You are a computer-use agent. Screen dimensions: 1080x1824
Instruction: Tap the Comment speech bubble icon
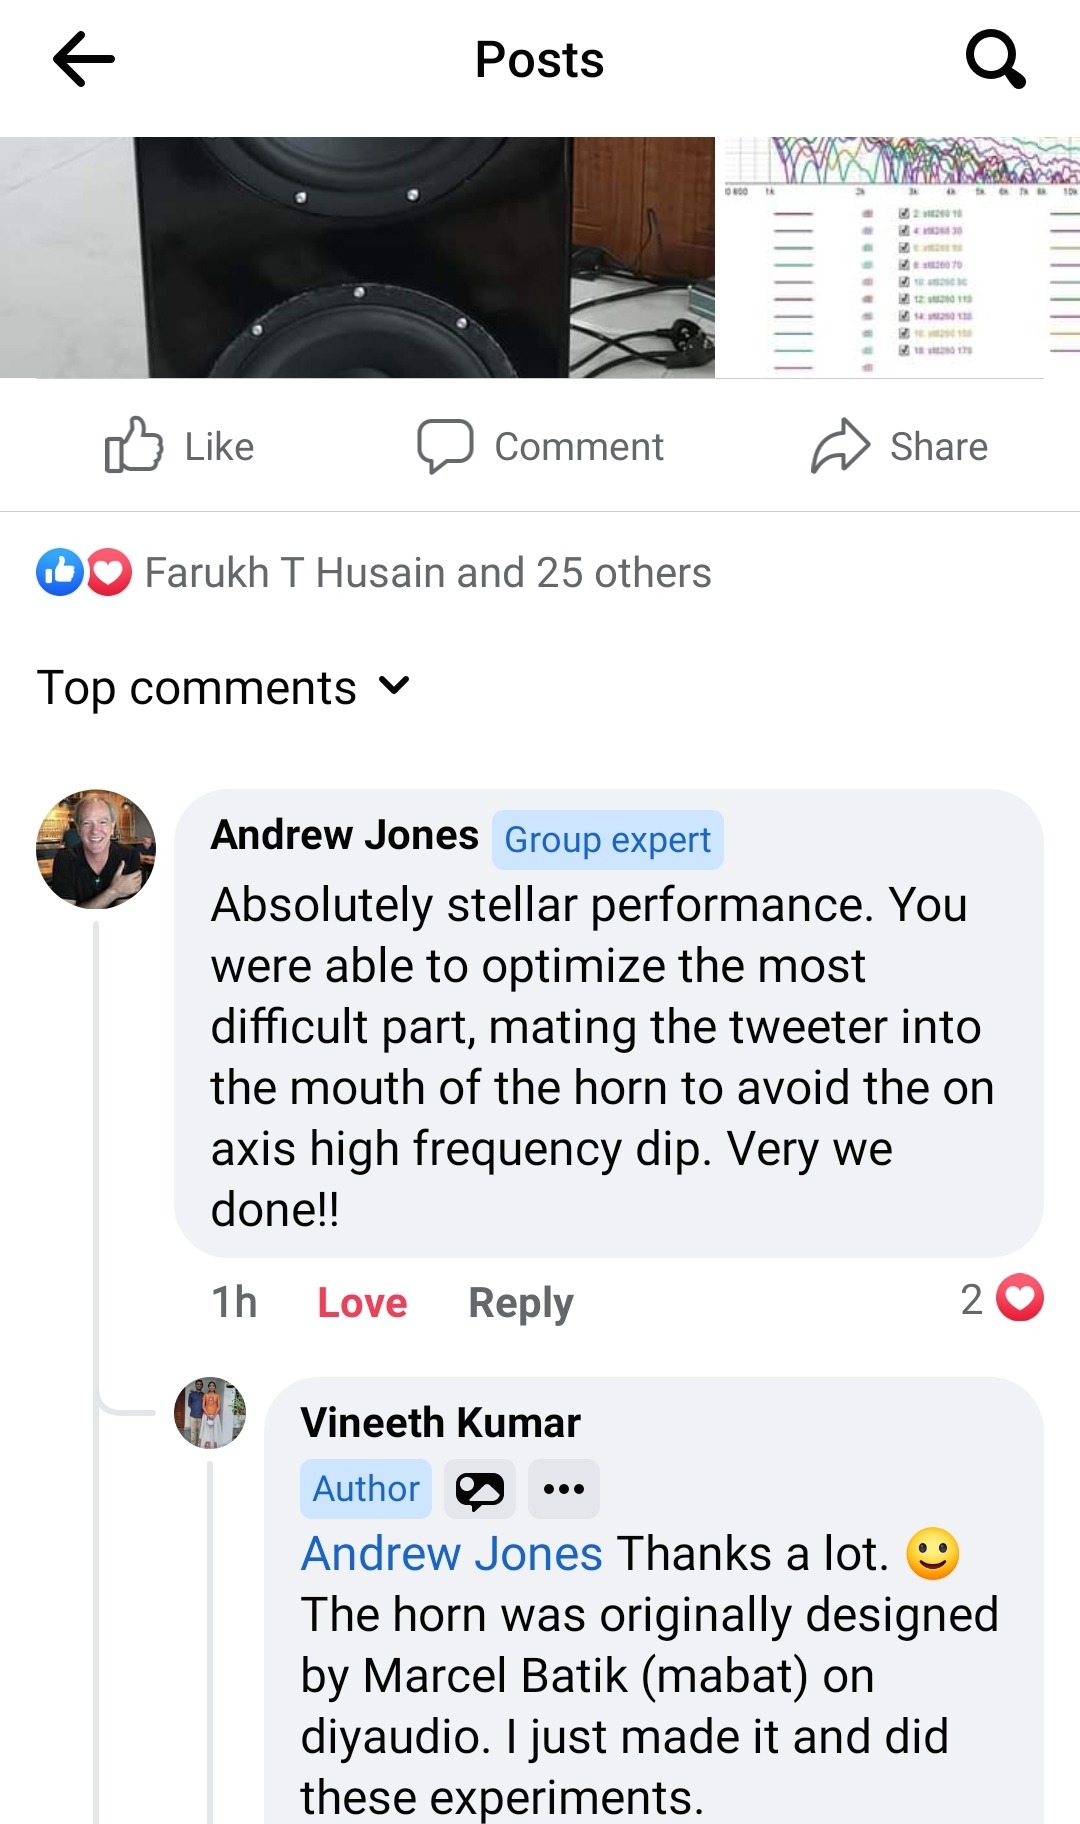tap(445, 446)
